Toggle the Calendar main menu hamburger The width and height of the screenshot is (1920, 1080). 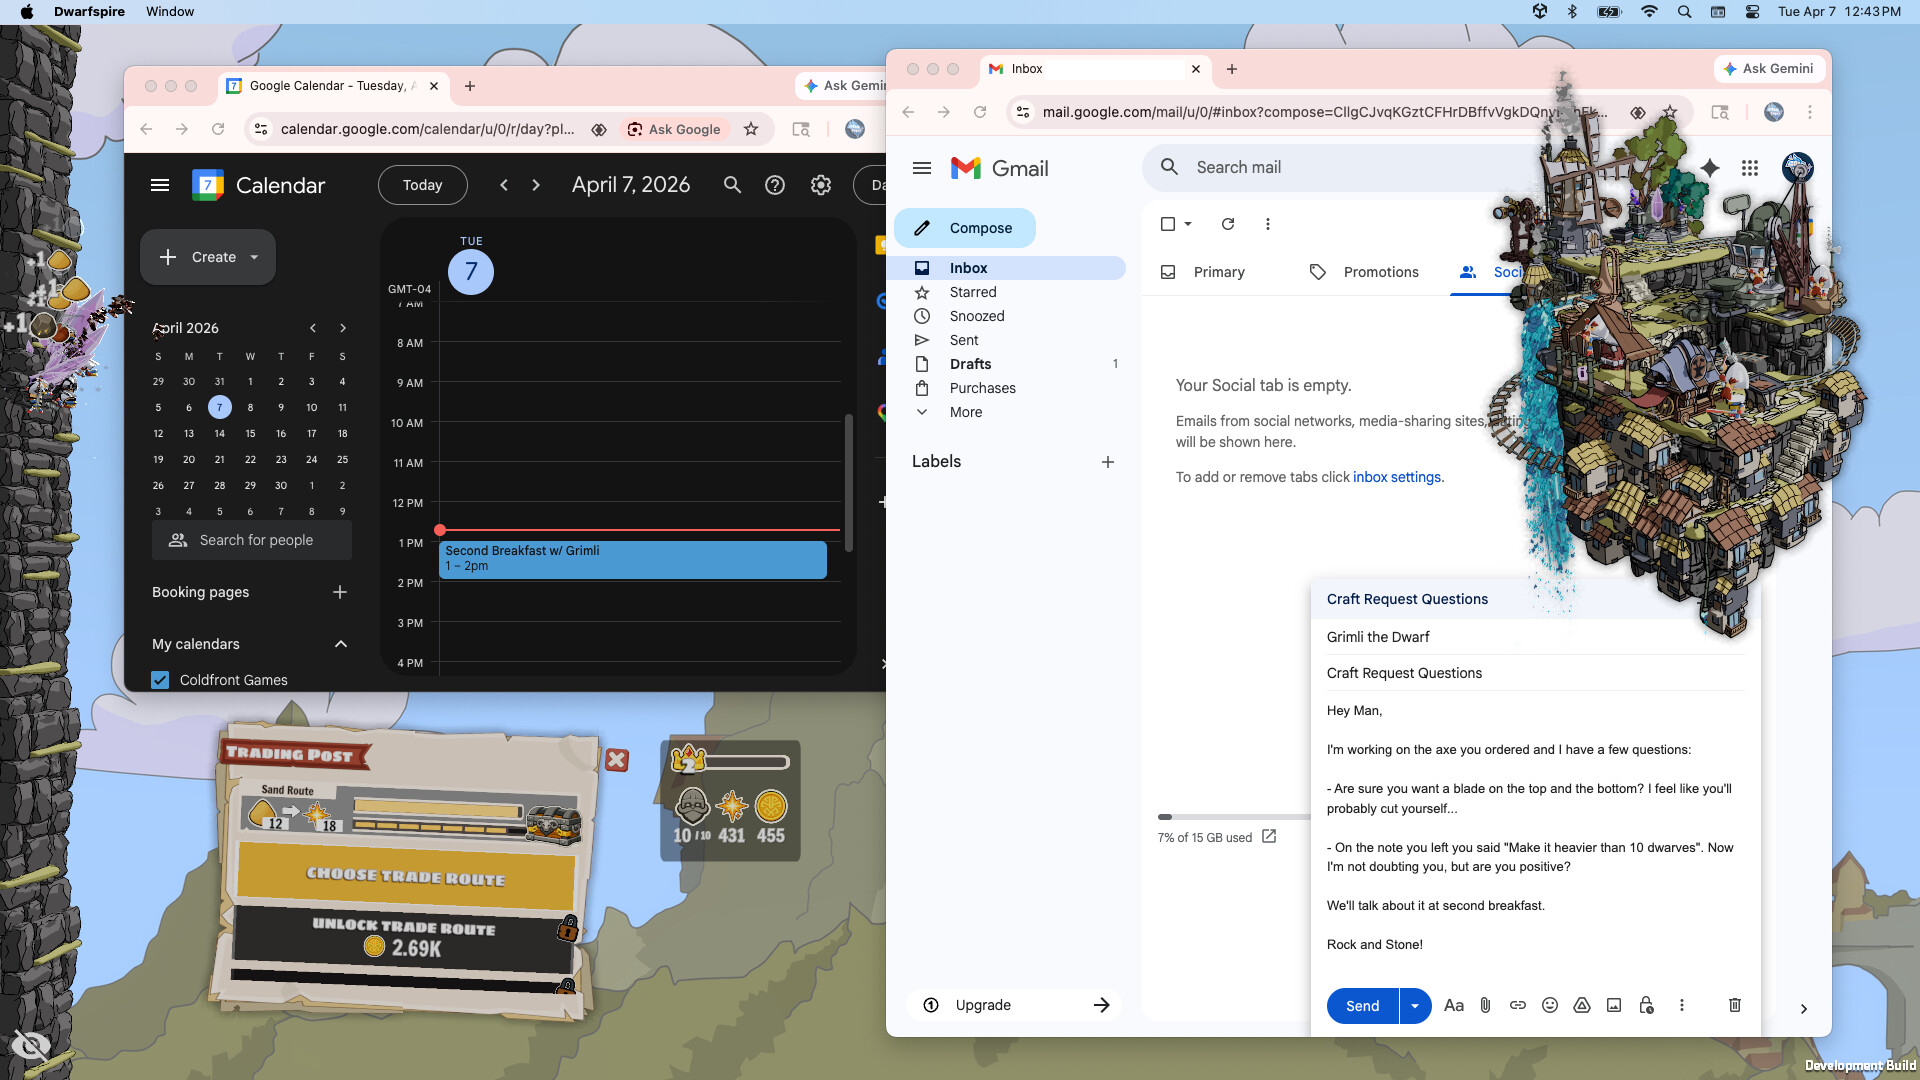point(160,185)
